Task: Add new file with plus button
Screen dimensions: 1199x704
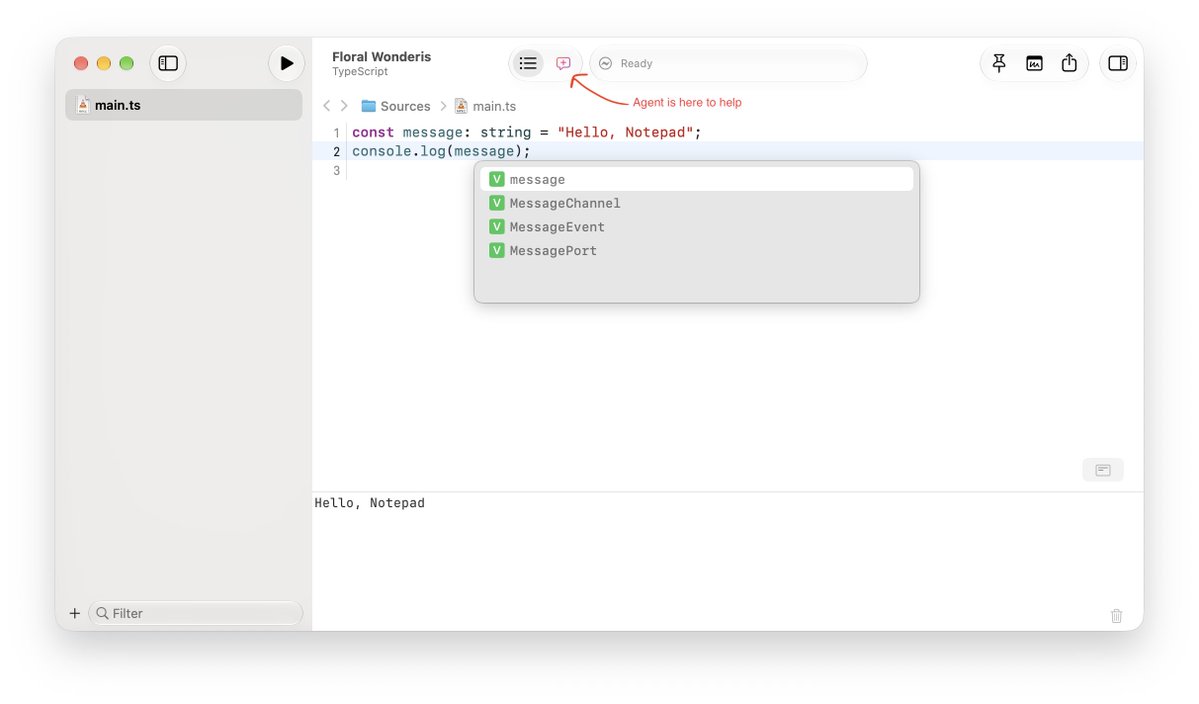Action: click(75, 613)
